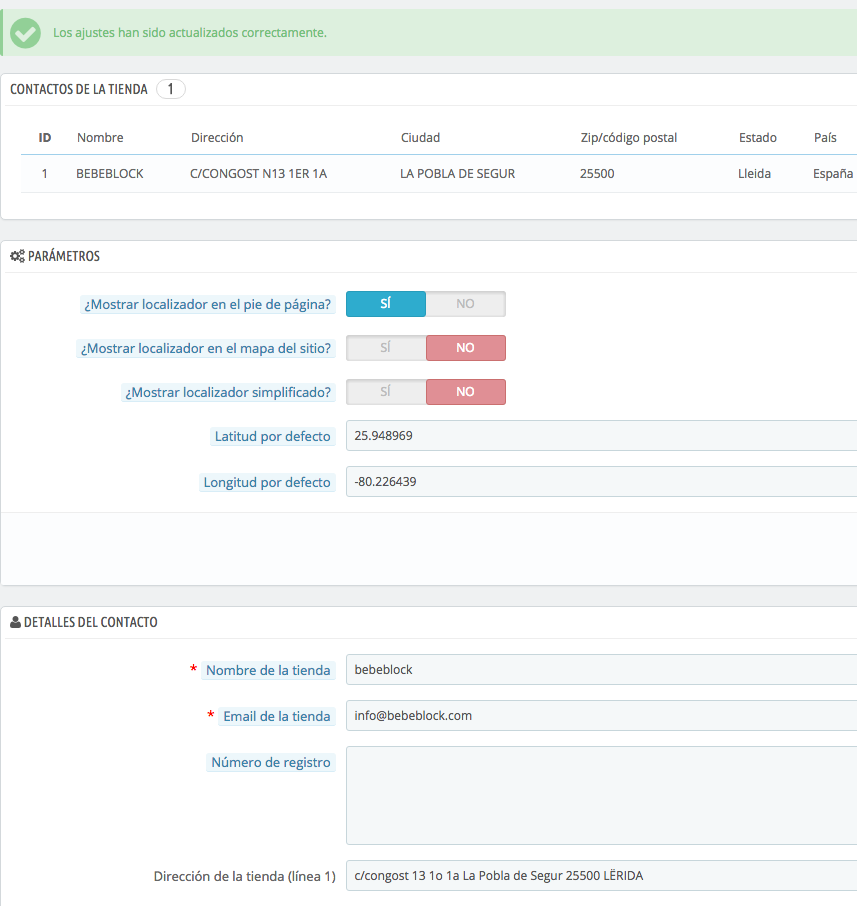
Task: Click the Email de la tienda field
Action: 602,716
